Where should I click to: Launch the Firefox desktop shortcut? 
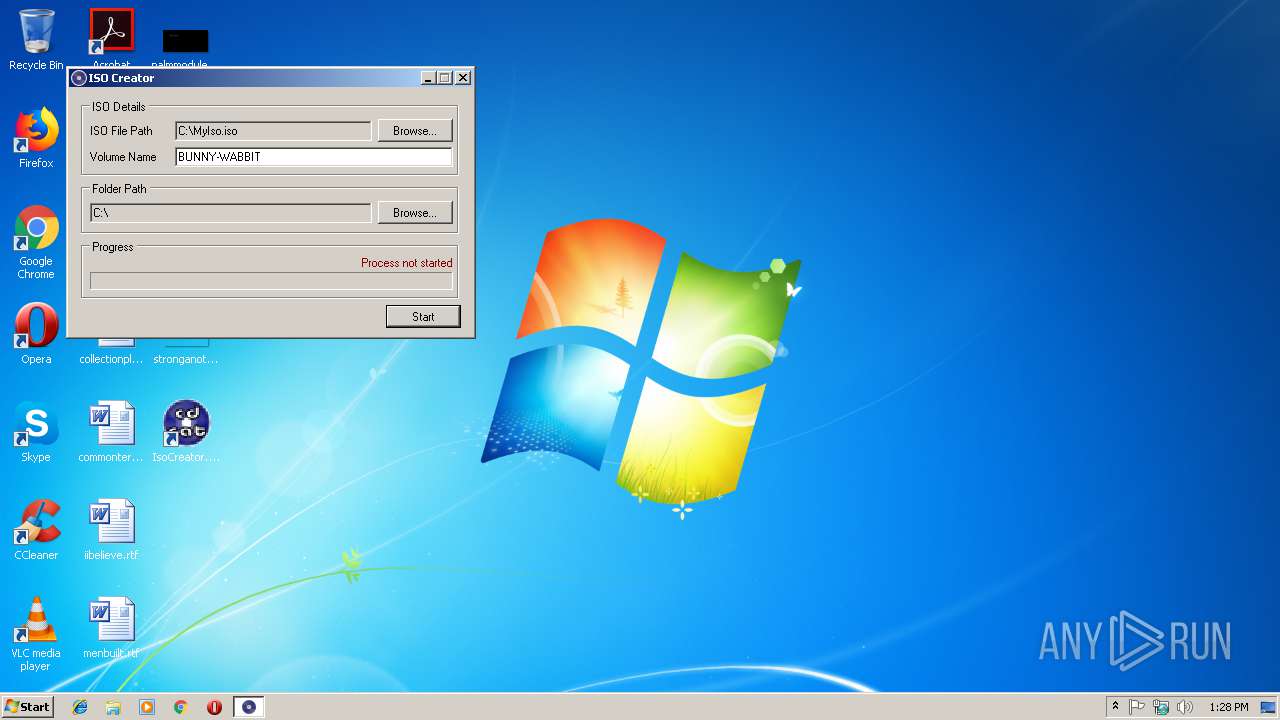pos(36,138)
